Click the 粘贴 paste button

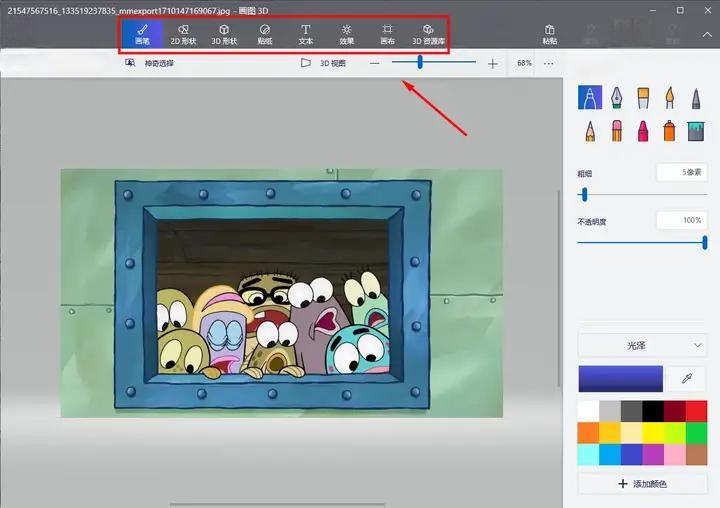(550, 35)
